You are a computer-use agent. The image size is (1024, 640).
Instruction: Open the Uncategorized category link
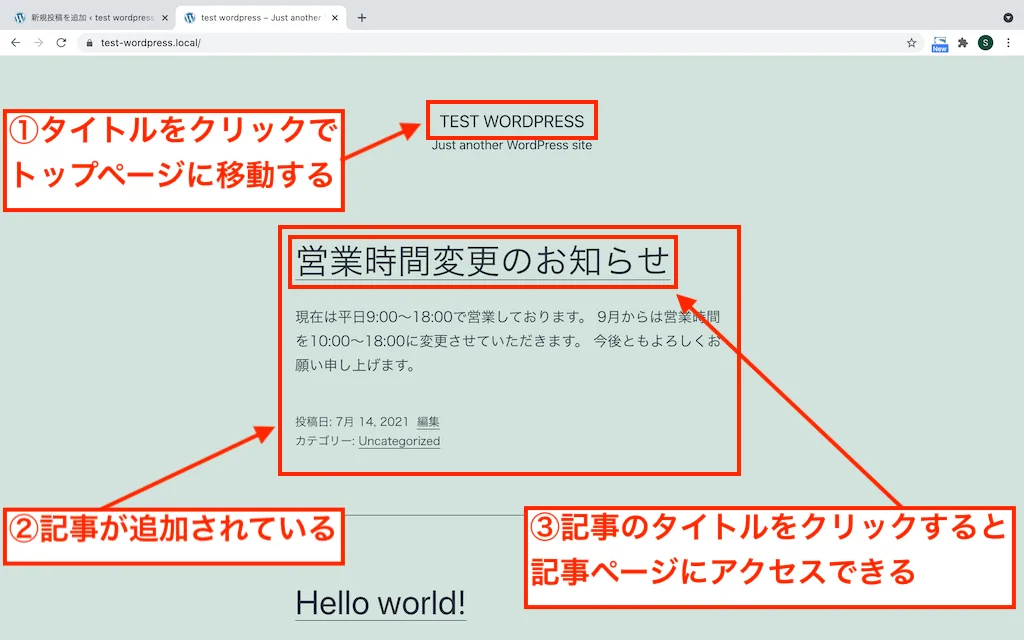point(399,441)
